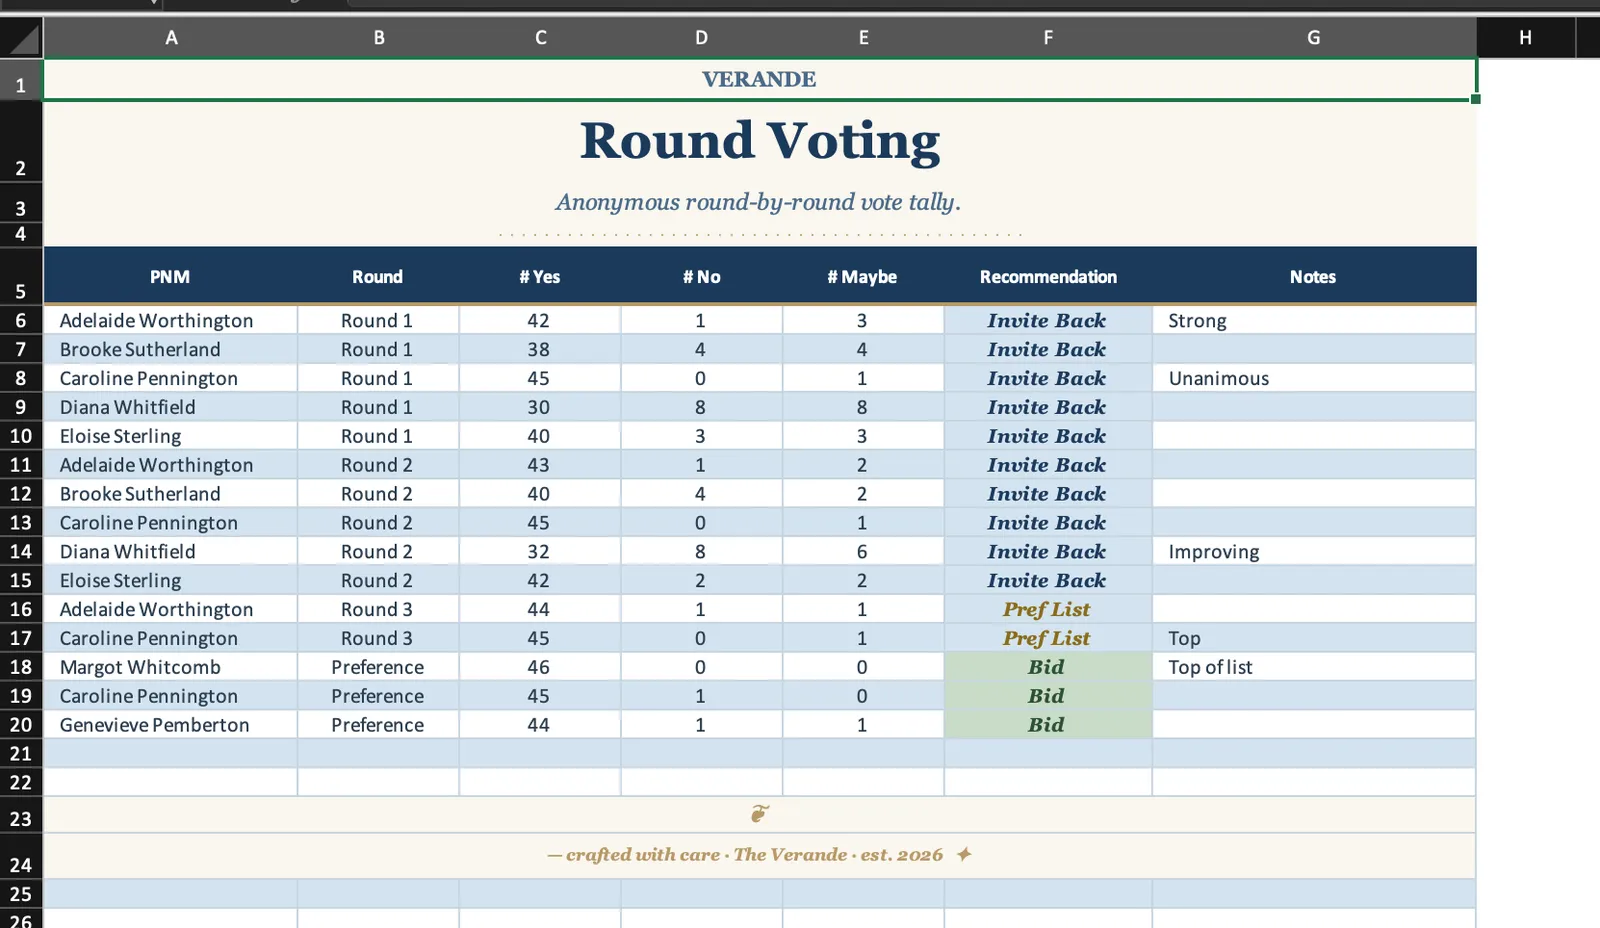The image size is (1600, 928).
Task: Select column D header
Action: click(x=702, y=38)
